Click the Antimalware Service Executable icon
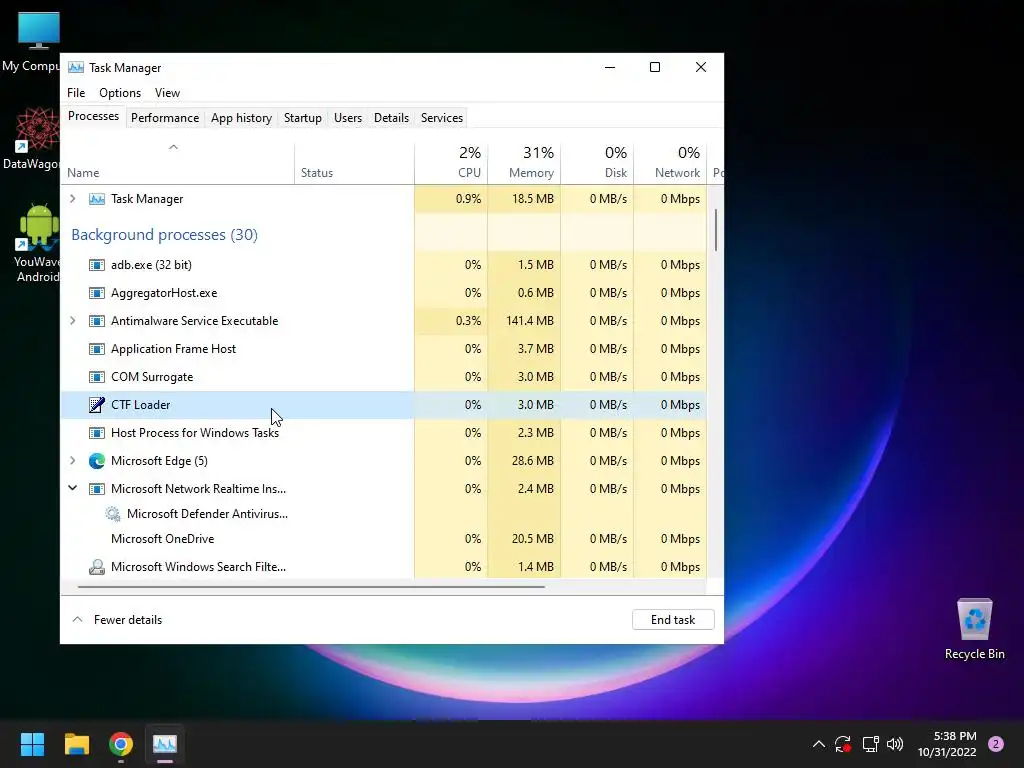1024x768 pixels. pos(97,321)
